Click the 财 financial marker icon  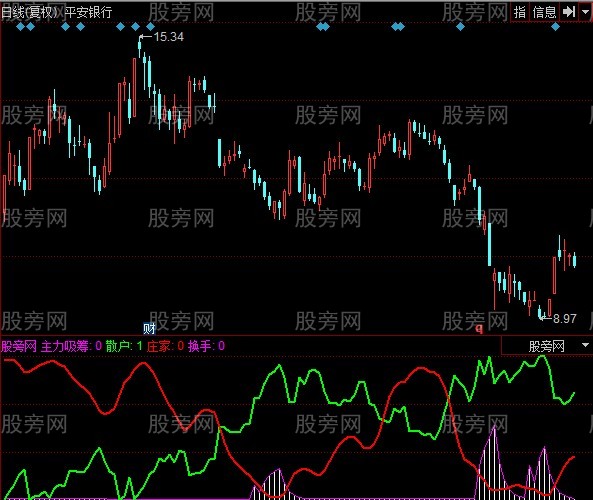click(x=149, y=329)
